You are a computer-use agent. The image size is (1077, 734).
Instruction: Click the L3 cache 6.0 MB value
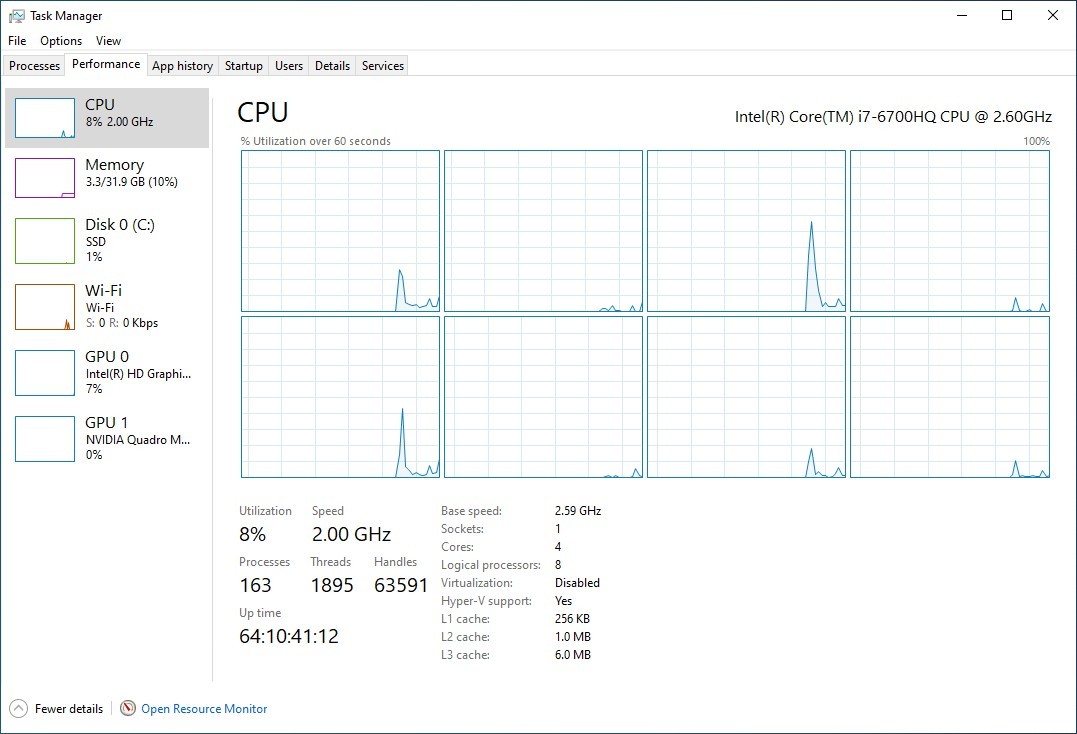572,655
